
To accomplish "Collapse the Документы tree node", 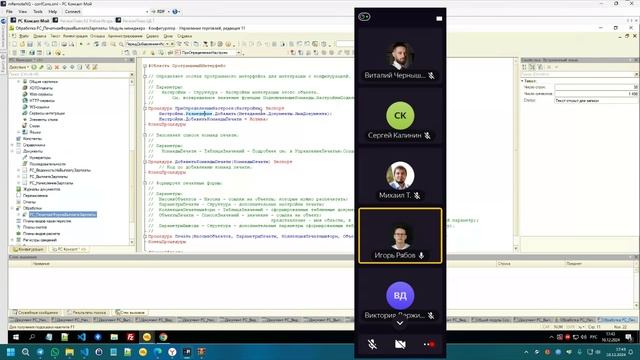I will [x=12, y=151].
